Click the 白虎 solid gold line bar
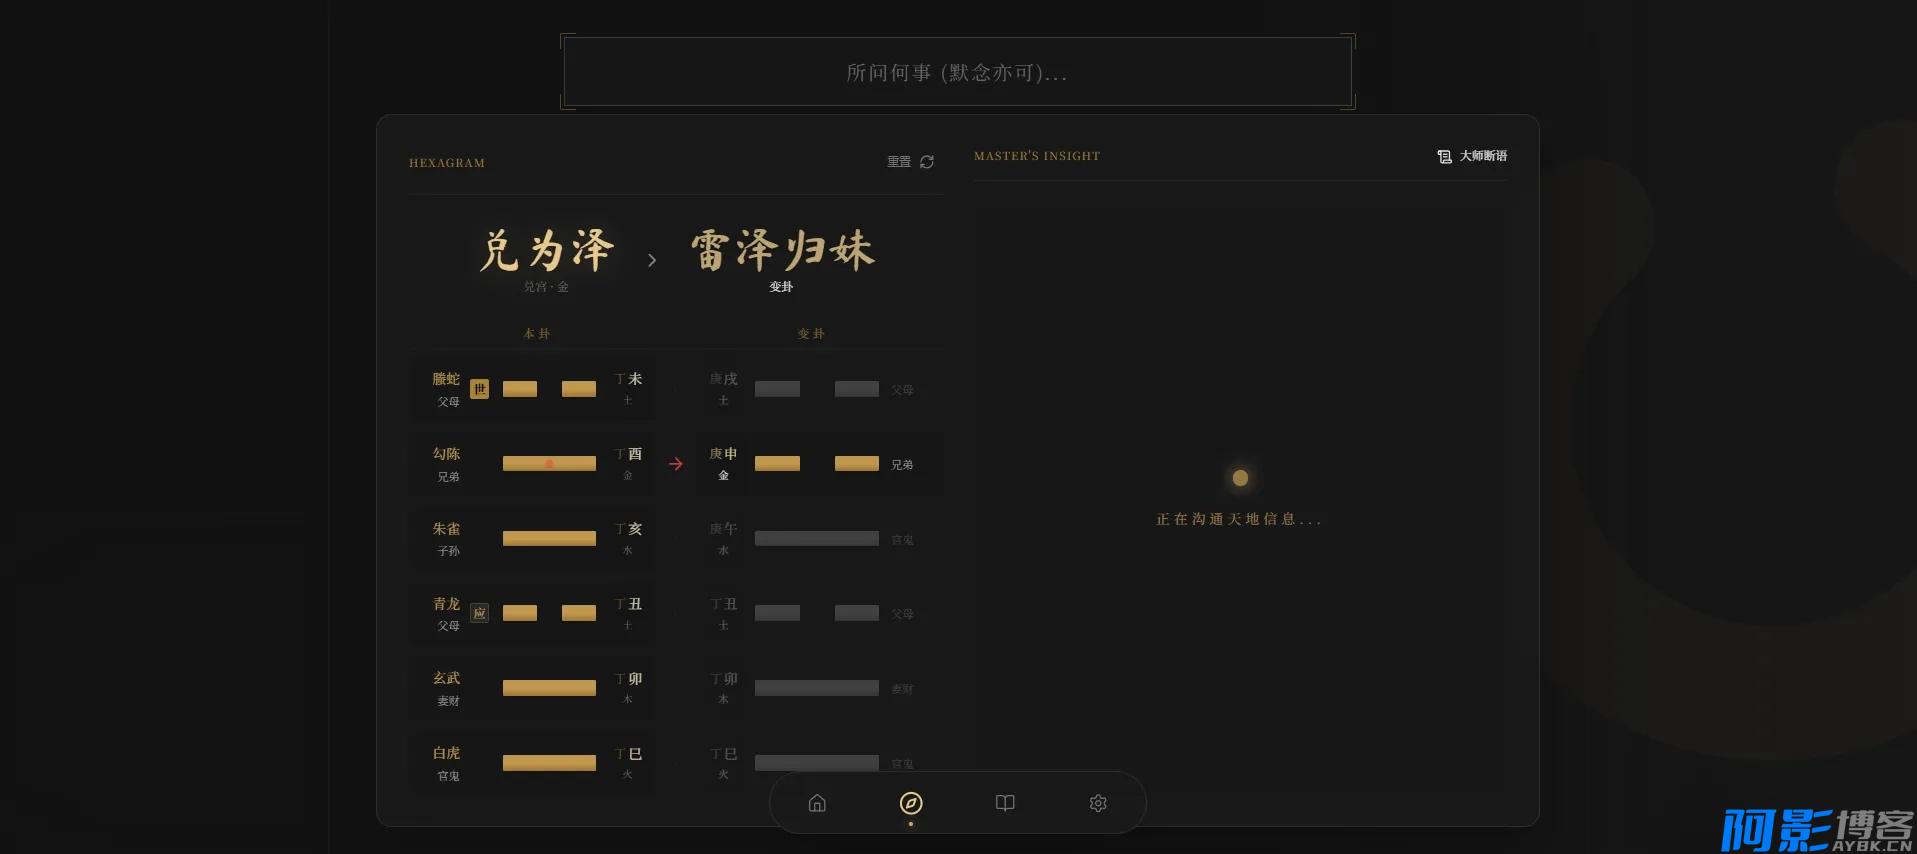The image size is (1917, 854). click(549, 763)
